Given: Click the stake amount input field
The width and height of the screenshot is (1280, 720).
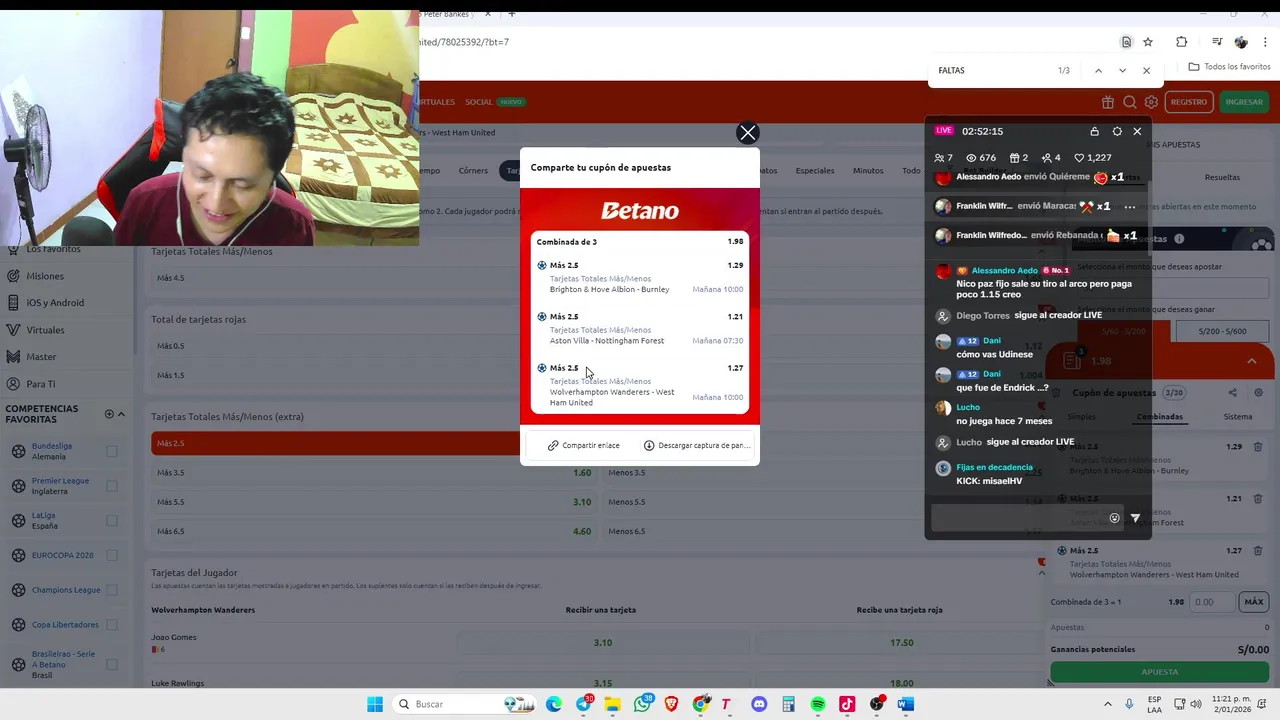Looking at the screenshot, I should click(x=1211, y=602).
